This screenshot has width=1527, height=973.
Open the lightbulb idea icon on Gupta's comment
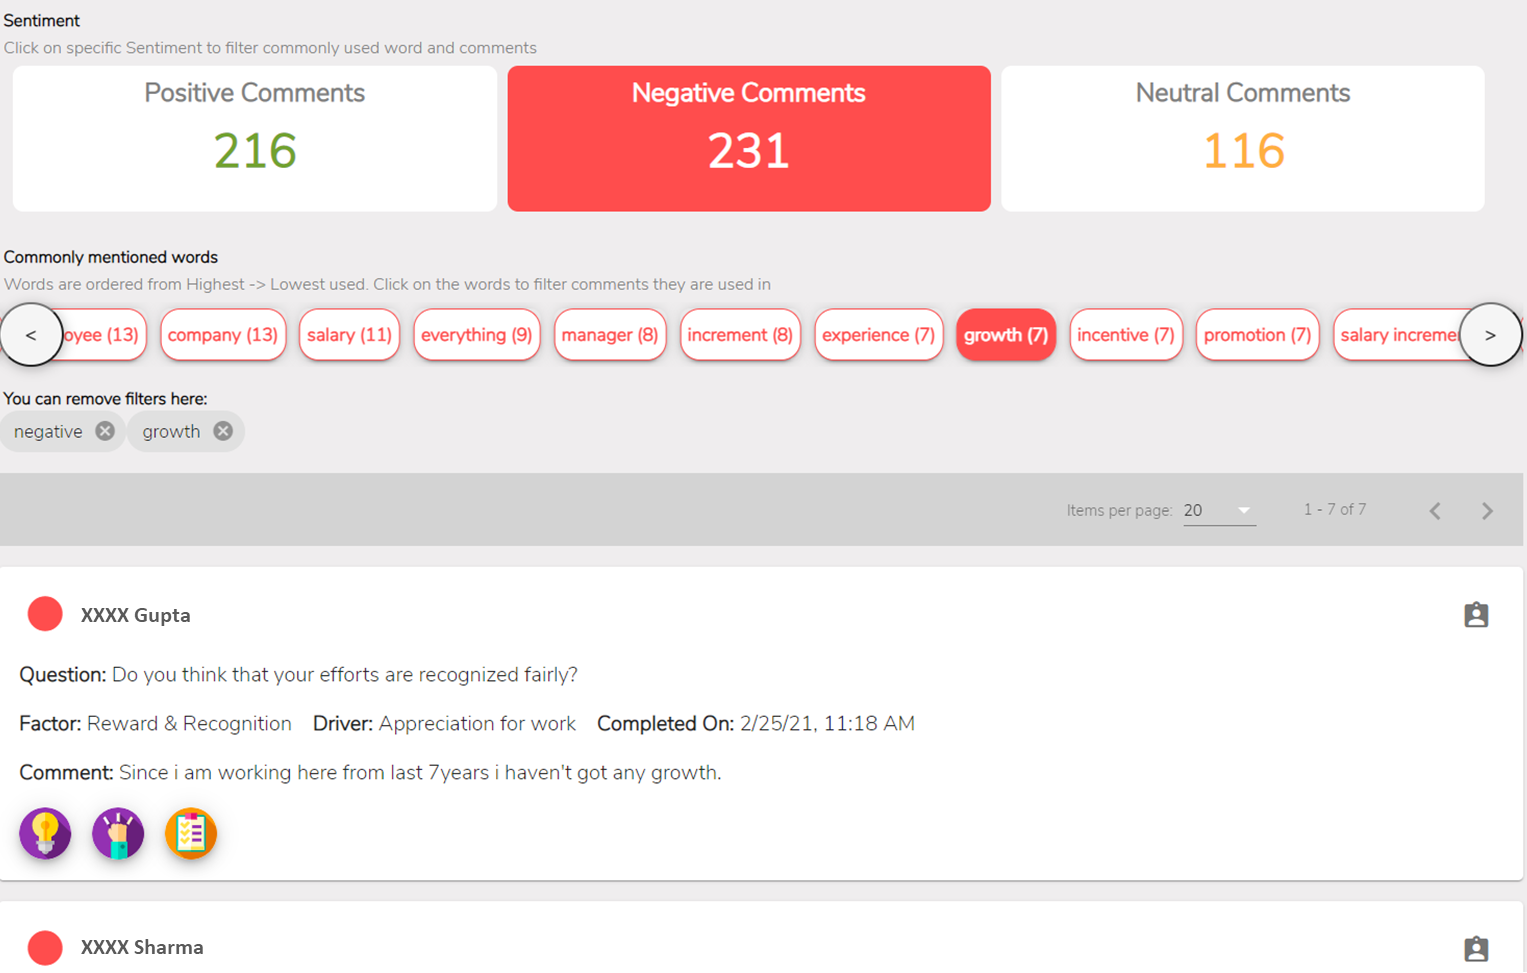[45, 833]
